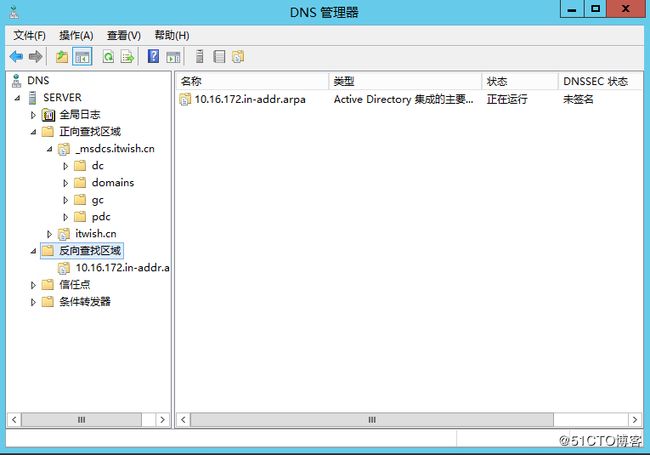
Task: Open Help via the question mark icon
Action: click(153, 56)
